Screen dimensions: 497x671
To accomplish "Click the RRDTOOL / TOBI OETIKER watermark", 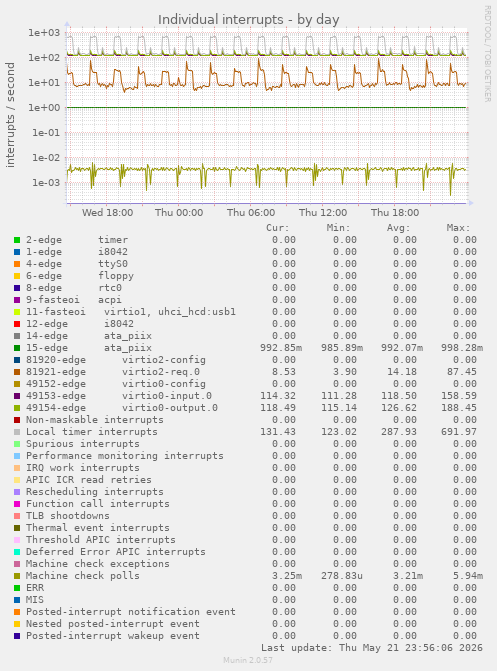I will [x=488, y=53].
